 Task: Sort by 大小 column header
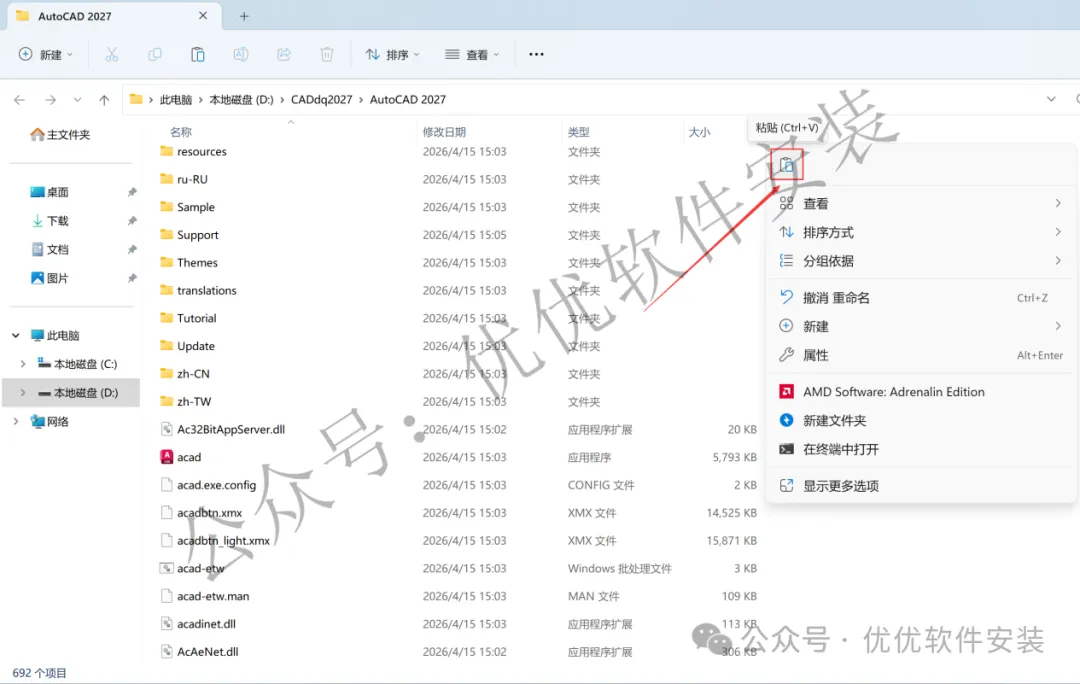coord(699,132)
